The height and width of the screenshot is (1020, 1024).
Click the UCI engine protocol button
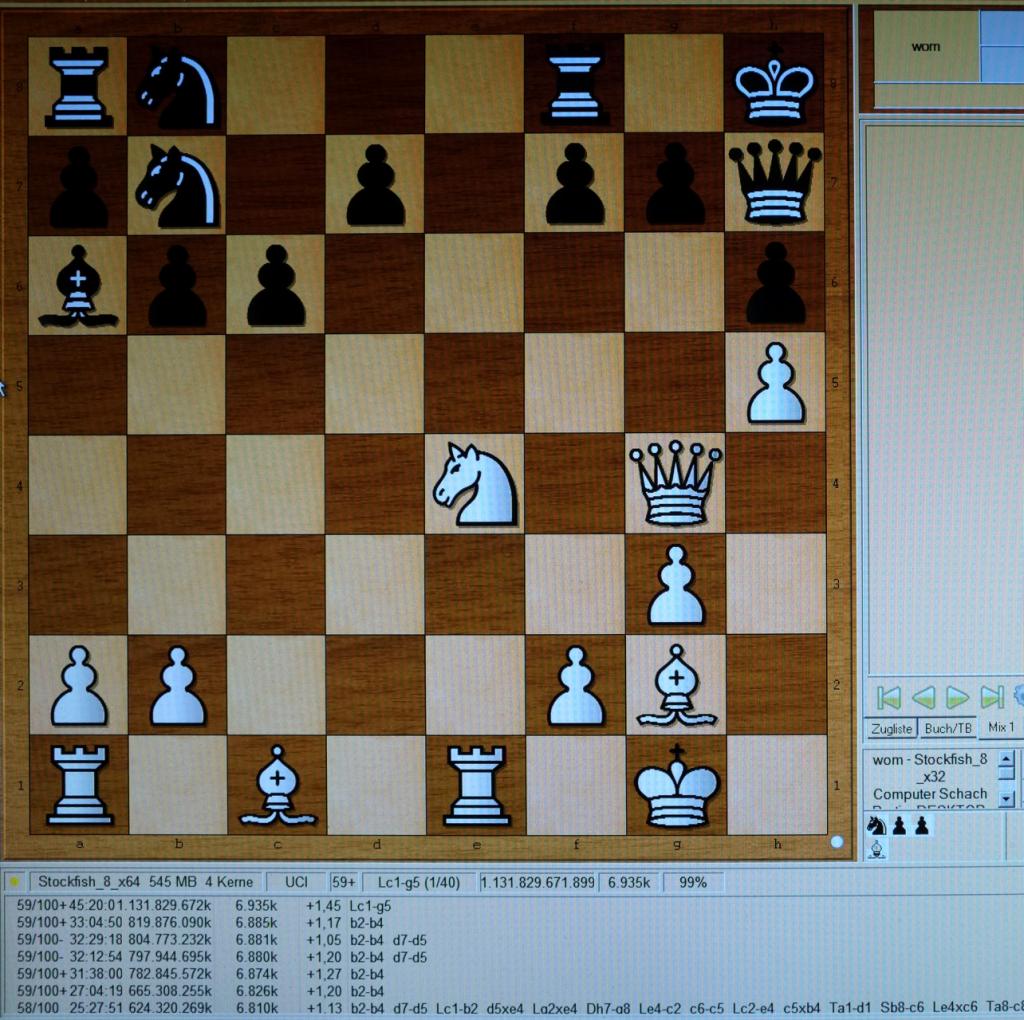[x=297, y=882]
